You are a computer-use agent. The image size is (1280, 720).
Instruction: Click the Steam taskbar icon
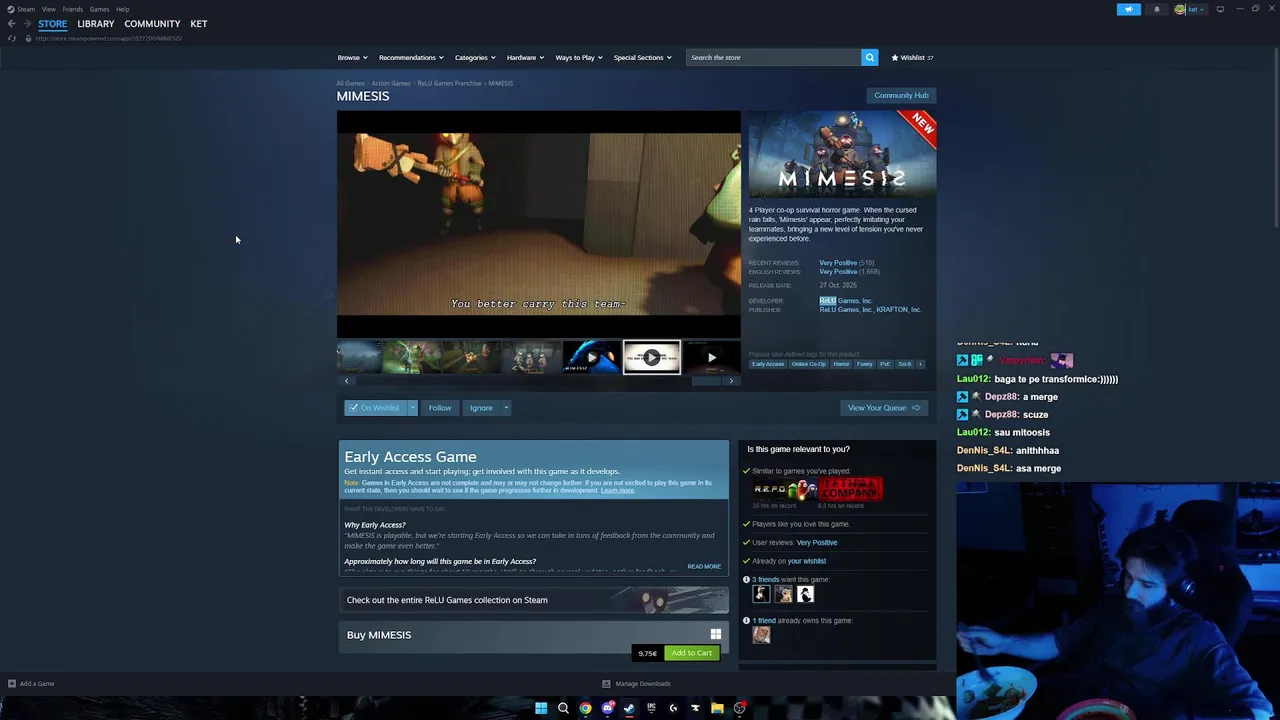[629, 708]
